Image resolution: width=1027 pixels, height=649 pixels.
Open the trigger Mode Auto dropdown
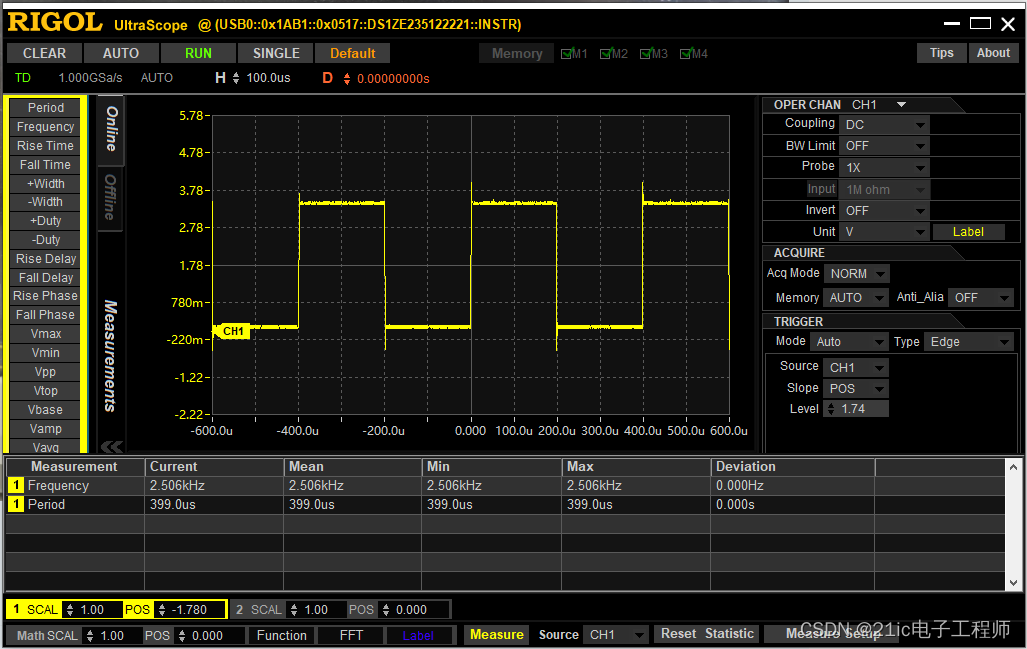(850, 342)
